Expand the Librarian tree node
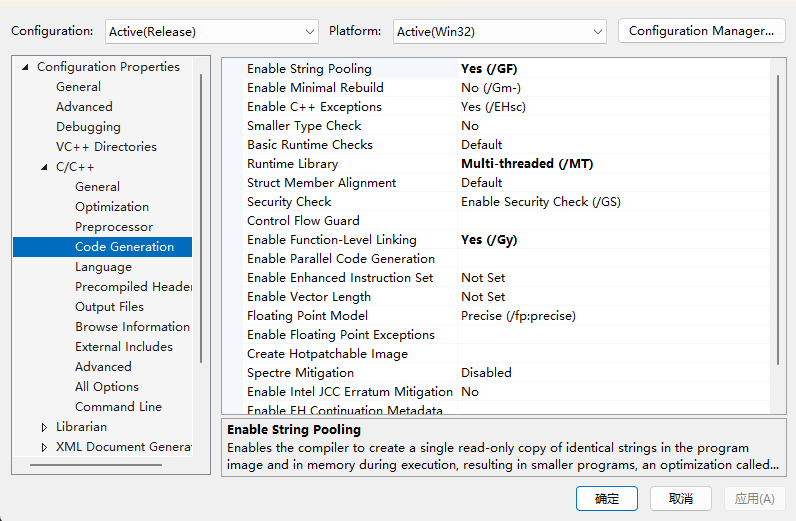The height and width of the screenshot is (521, 796). pyautogui.click(x=44, y=427)
